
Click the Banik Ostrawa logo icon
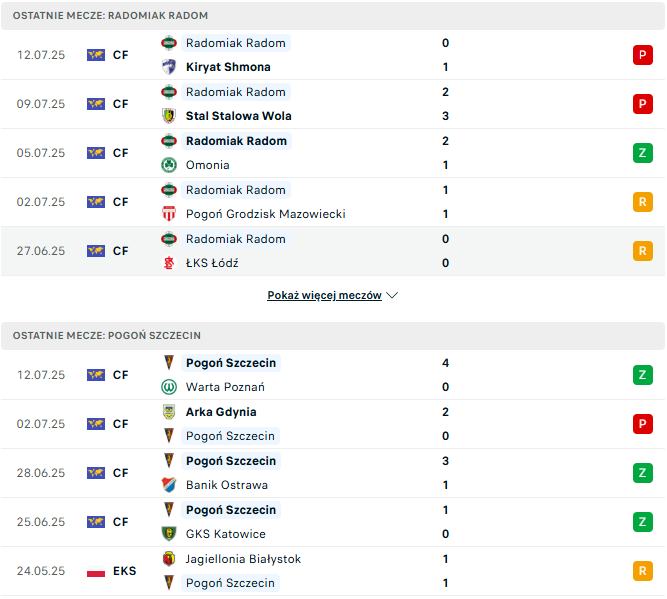(x=169, y=485)
